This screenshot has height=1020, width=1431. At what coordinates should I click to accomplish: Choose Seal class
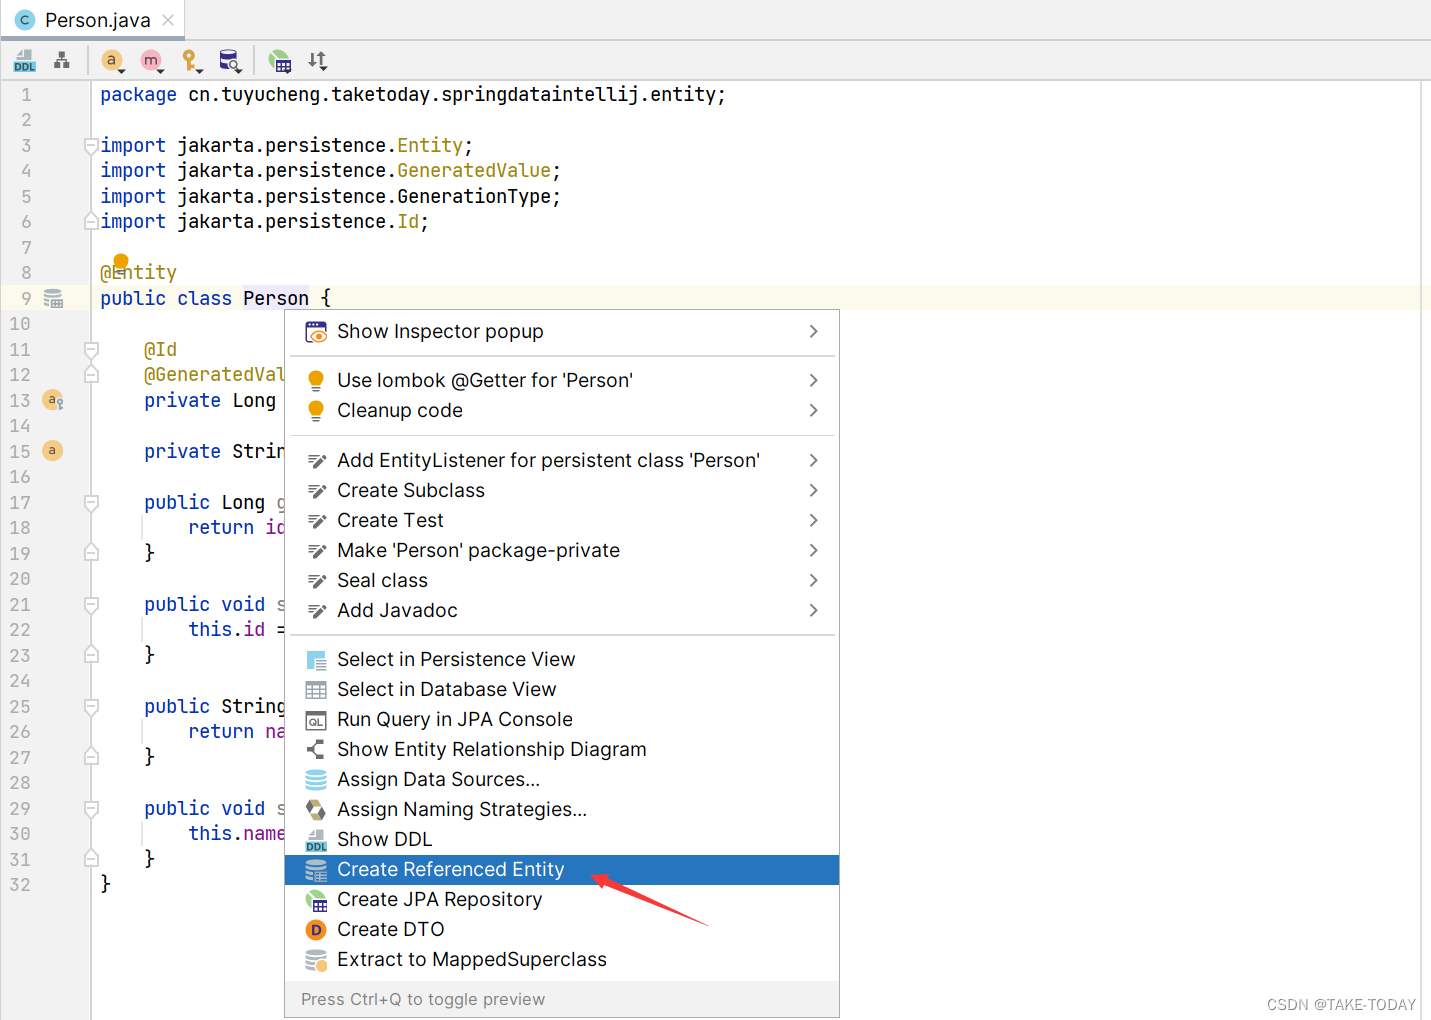(562, 580)
